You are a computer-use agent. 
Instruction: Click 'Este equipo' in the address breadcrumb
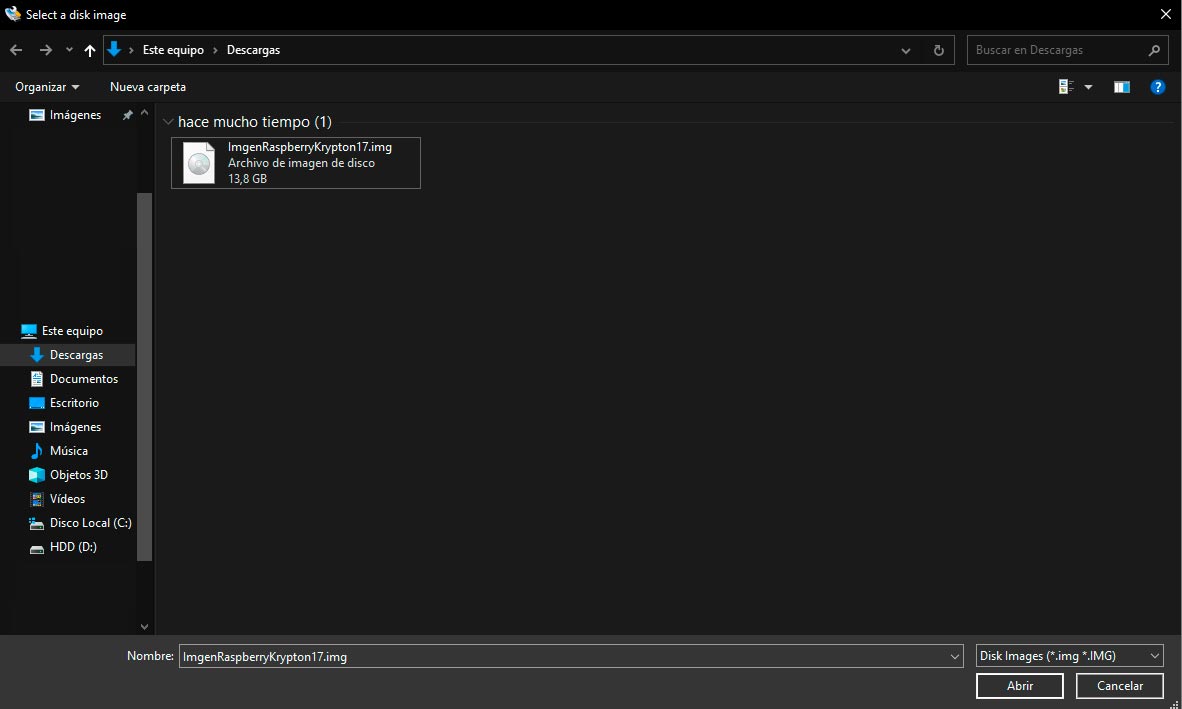point(173,50)
